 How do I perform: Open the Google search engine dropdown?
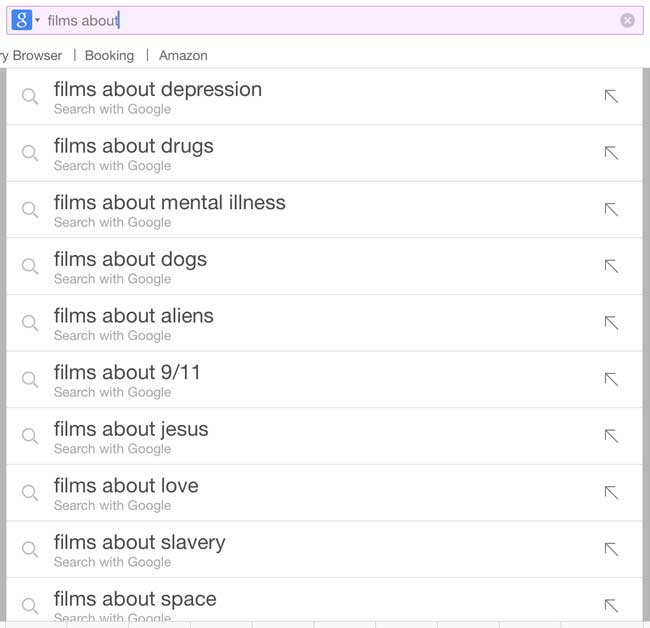point(26,20)
